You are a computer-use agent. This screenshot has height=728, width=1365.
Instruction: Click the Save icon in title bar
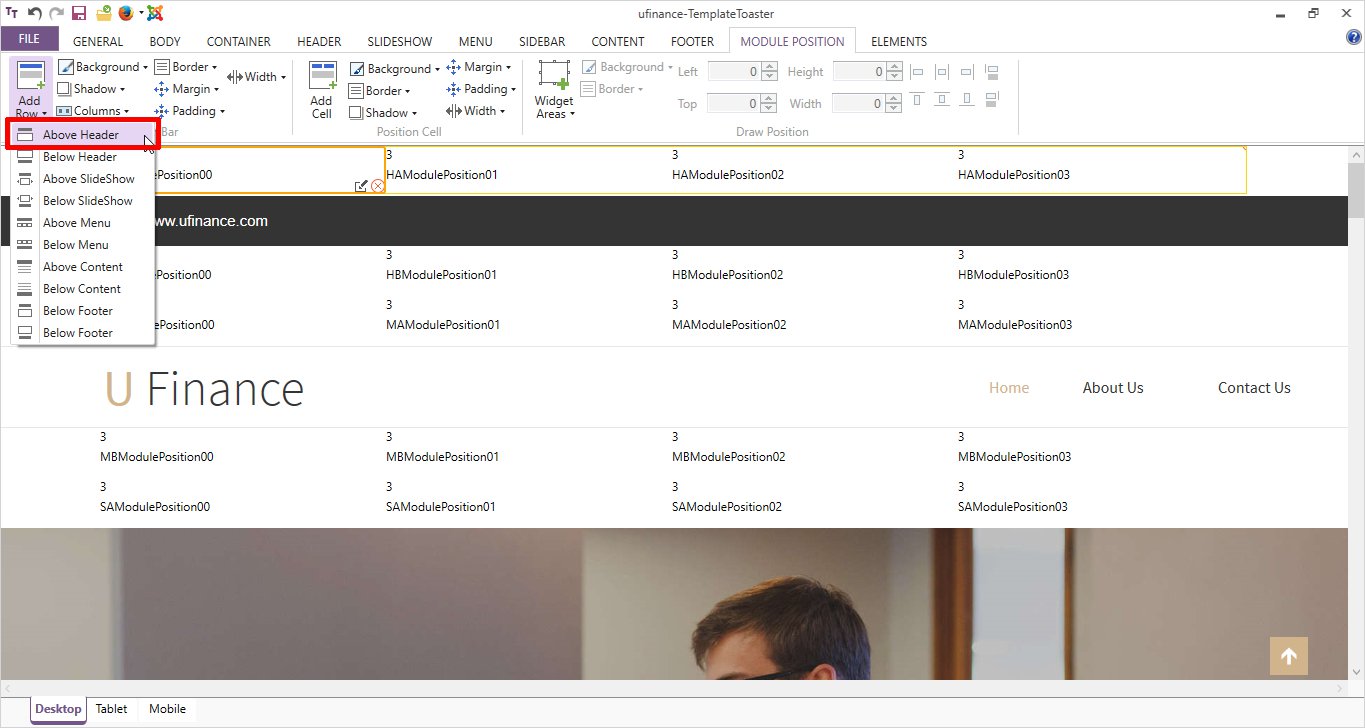[x=78, y=13]
